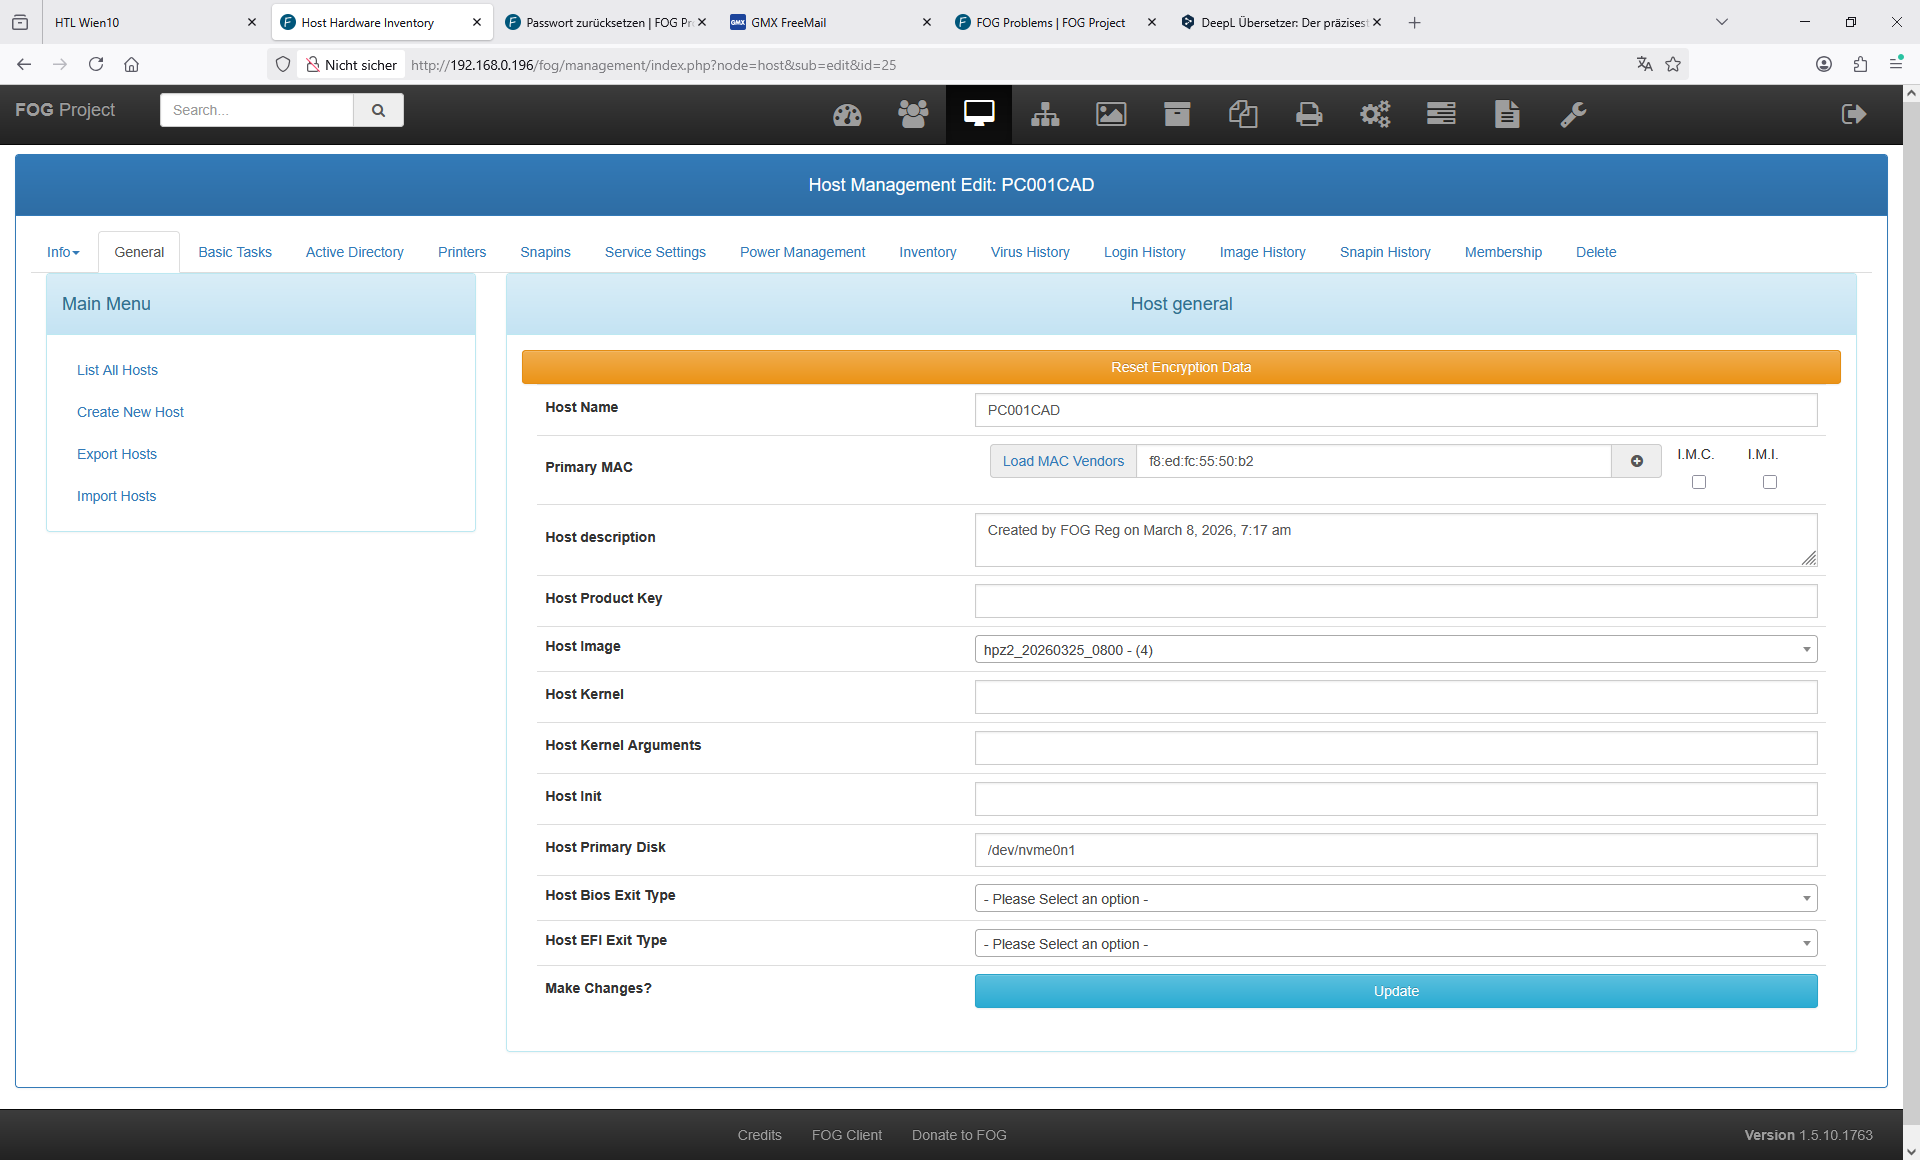Switch to the Basic Tasks tab
Screen dimensions: 1920x1160
[235, 252]
